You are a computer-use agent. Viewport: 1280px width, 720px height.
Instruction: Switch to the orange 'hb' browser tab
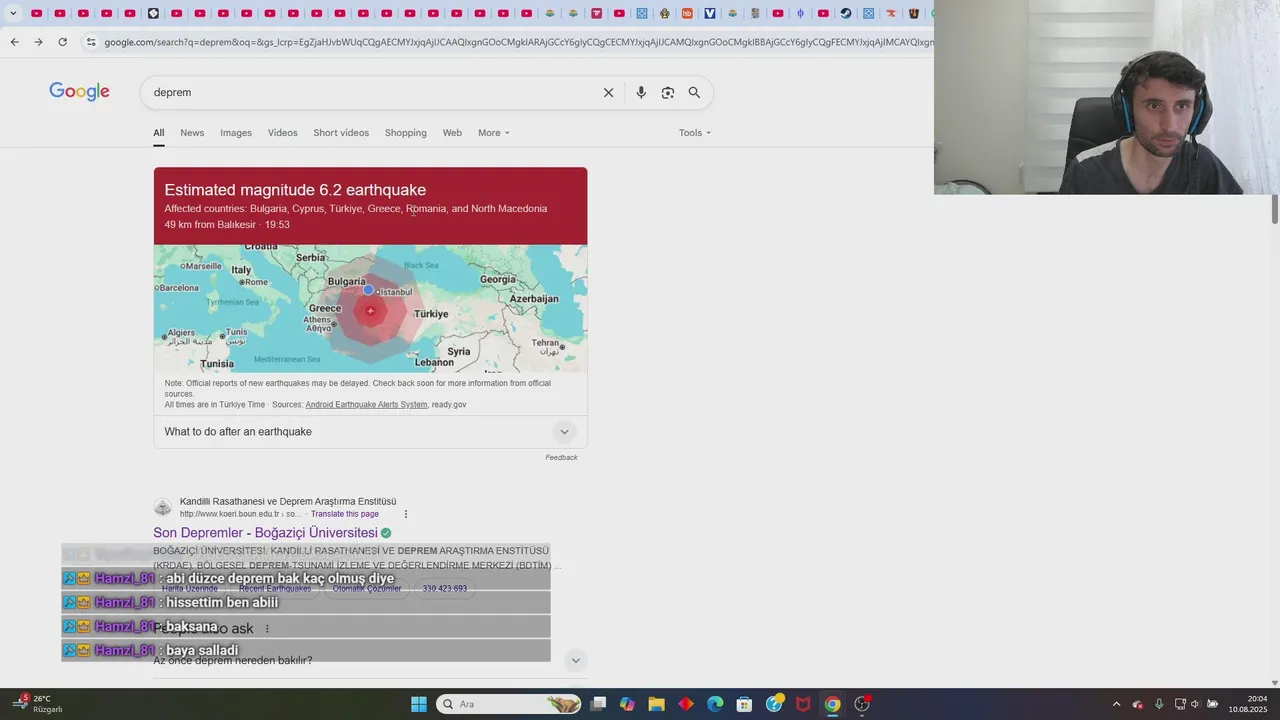click(687, 13)
